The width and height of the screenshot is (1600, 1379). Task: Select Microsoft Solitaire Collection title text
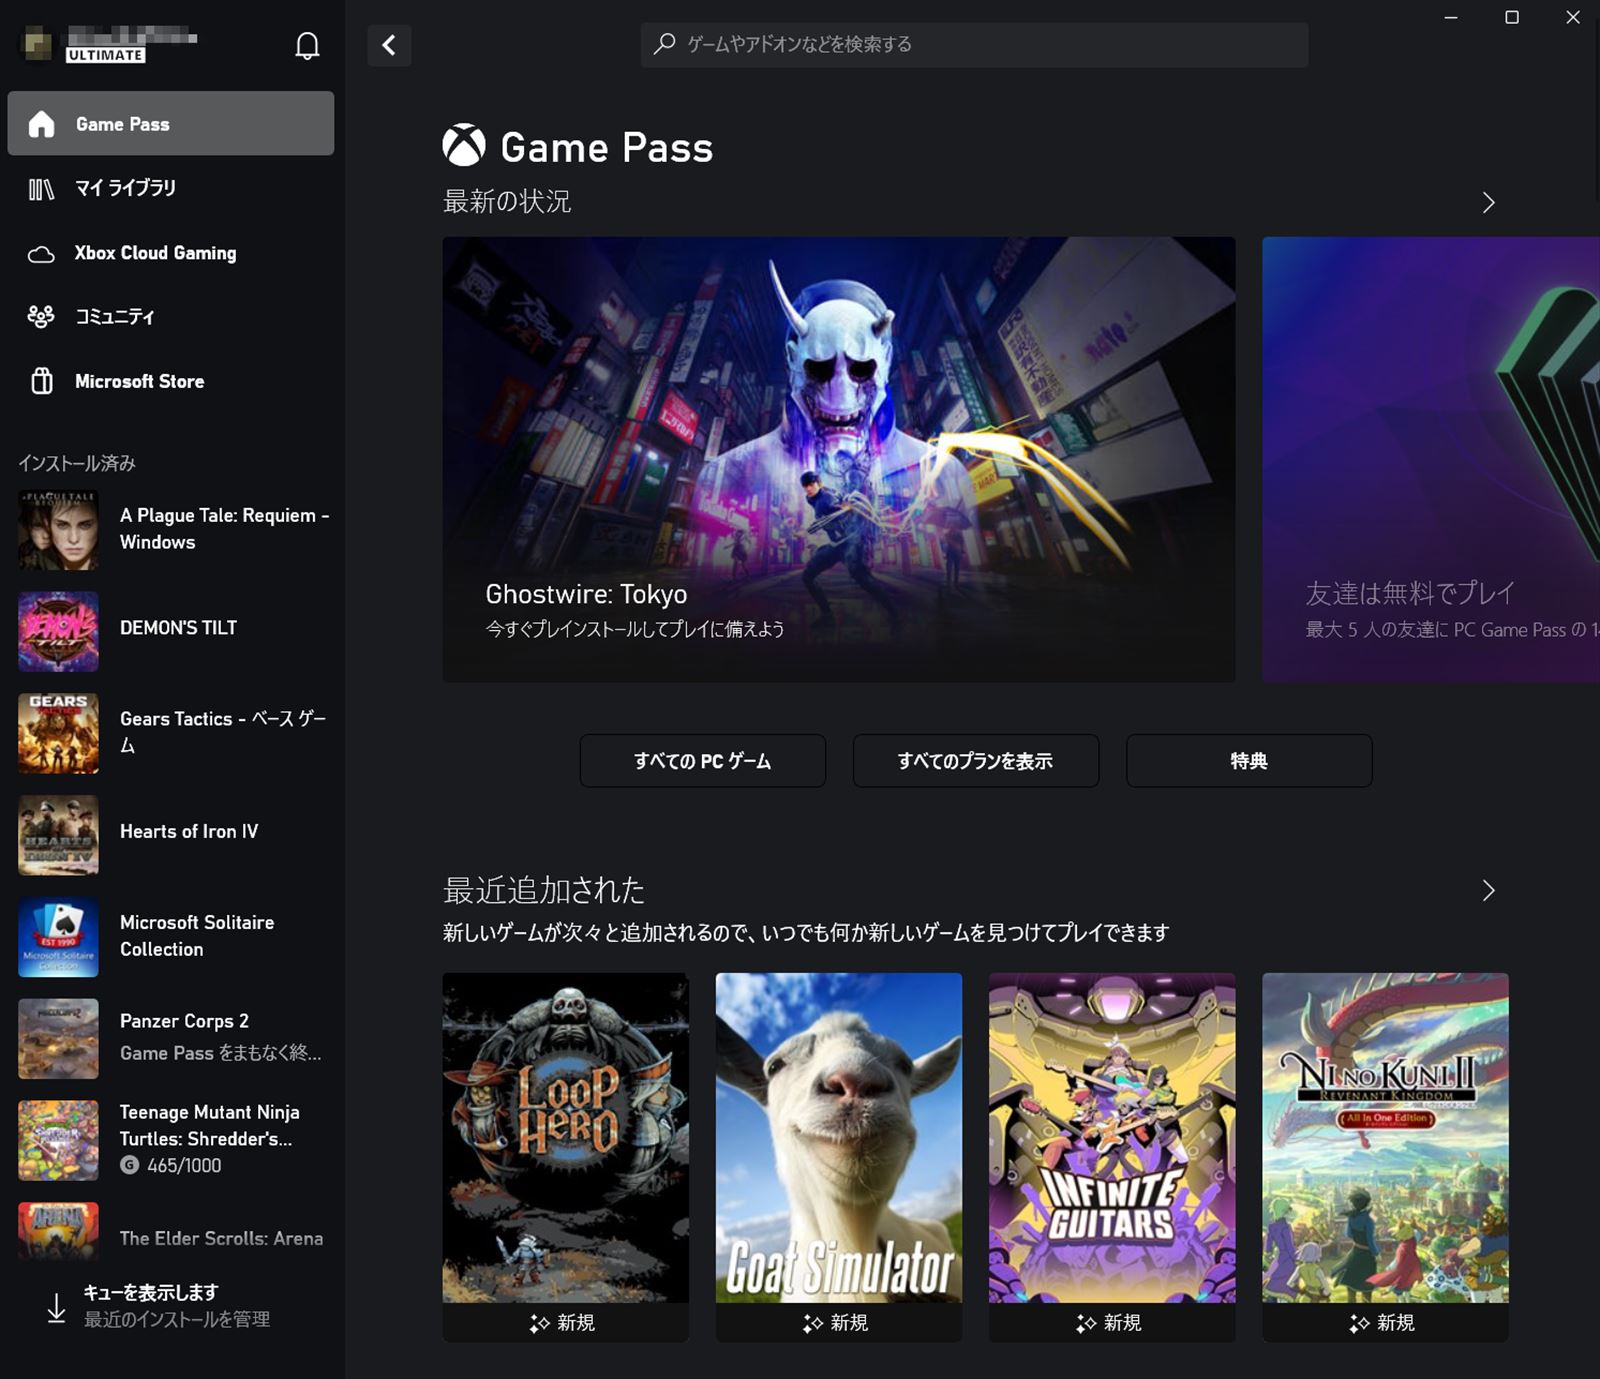(x=197, y=935)
